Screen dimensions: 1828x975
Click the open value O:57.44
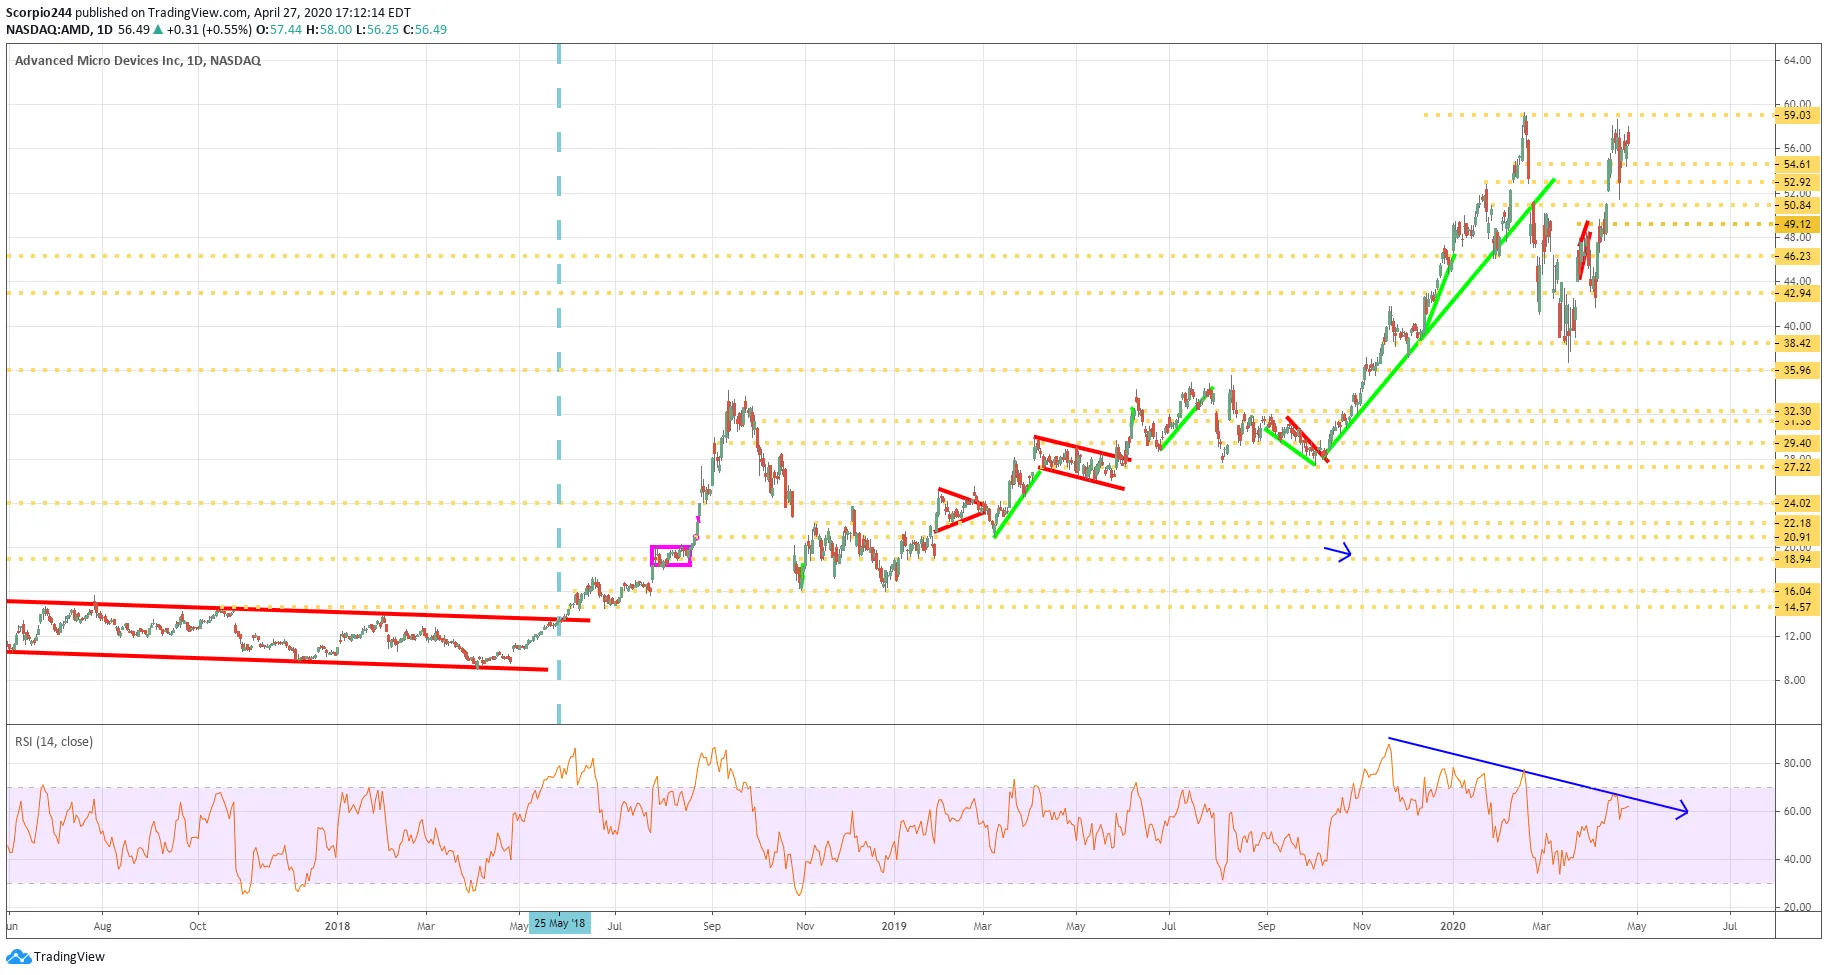279,30
